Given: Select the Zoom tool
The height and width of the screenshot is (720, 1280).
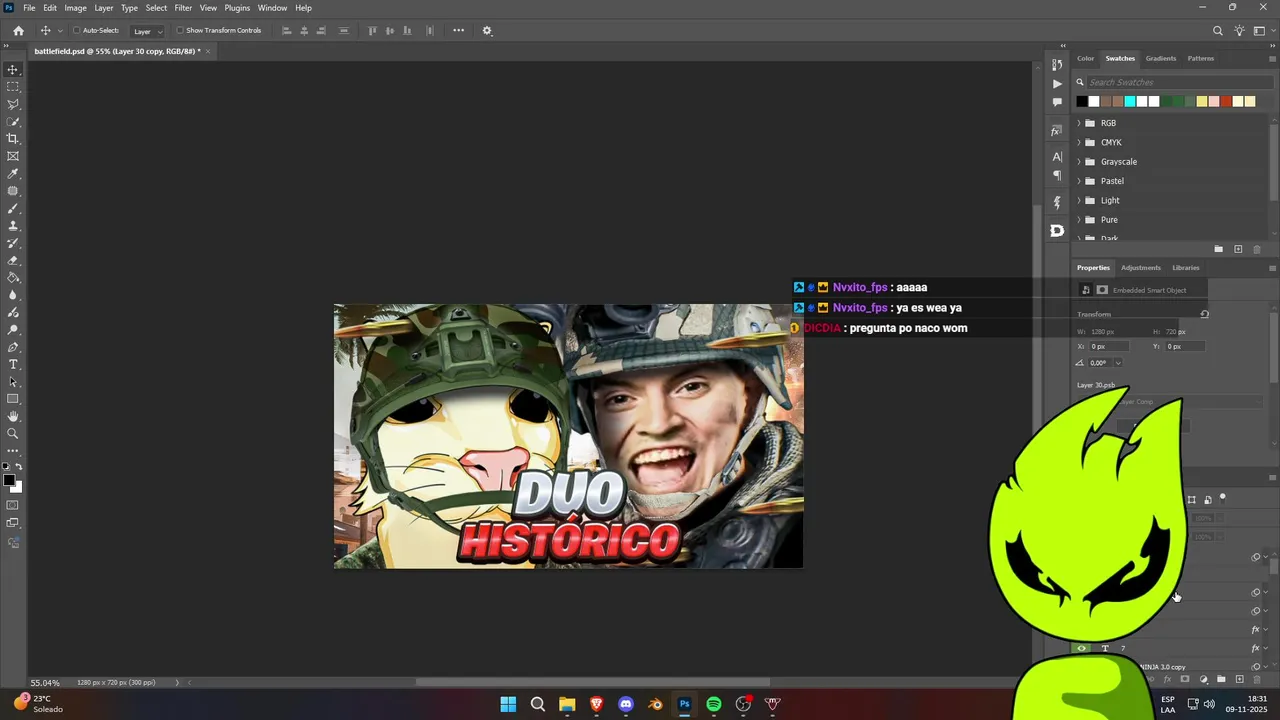Looking at the screenshot, I should (x=13, y=433).
